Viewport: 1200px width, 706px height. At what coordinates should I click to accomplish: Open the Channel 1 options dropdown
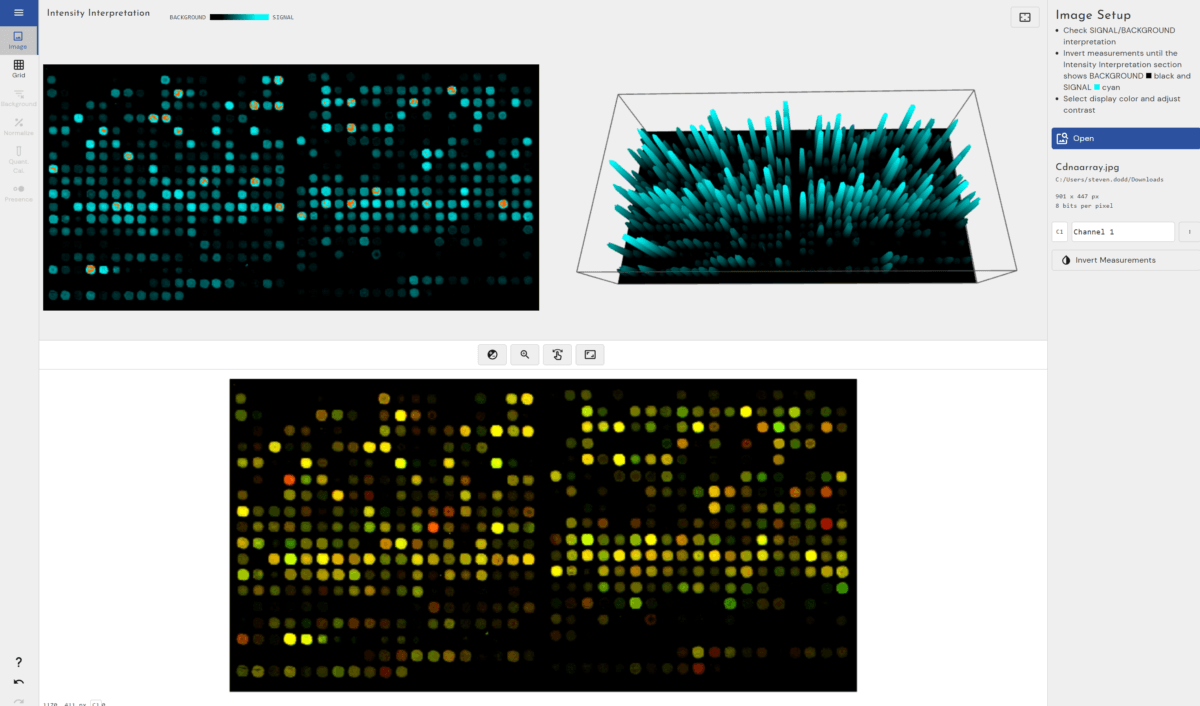pyautogui.click(x=1190, y=231)
